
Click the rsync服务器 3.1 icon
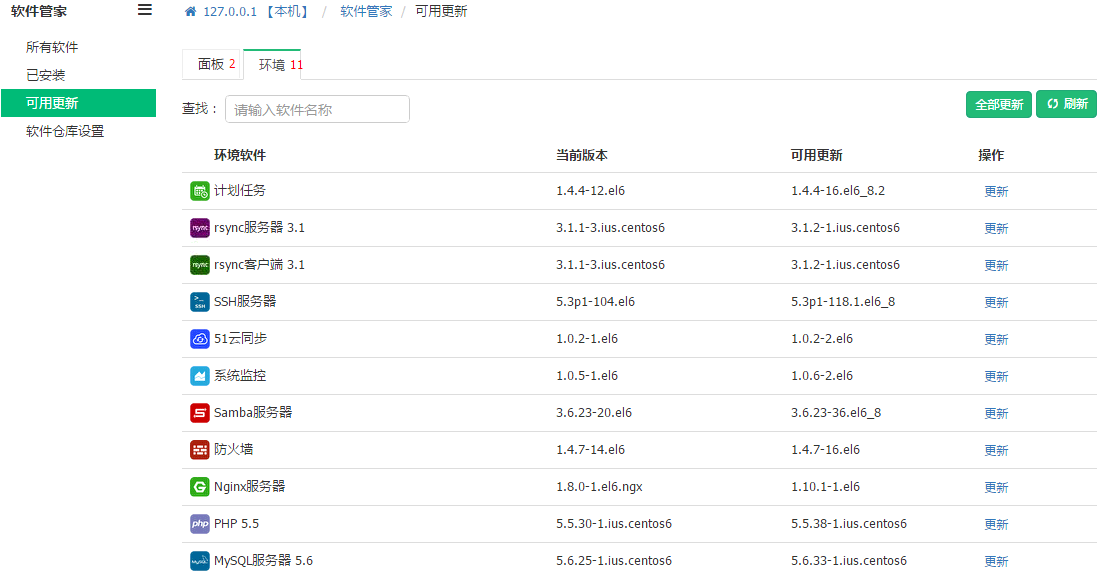coord(200,228)
